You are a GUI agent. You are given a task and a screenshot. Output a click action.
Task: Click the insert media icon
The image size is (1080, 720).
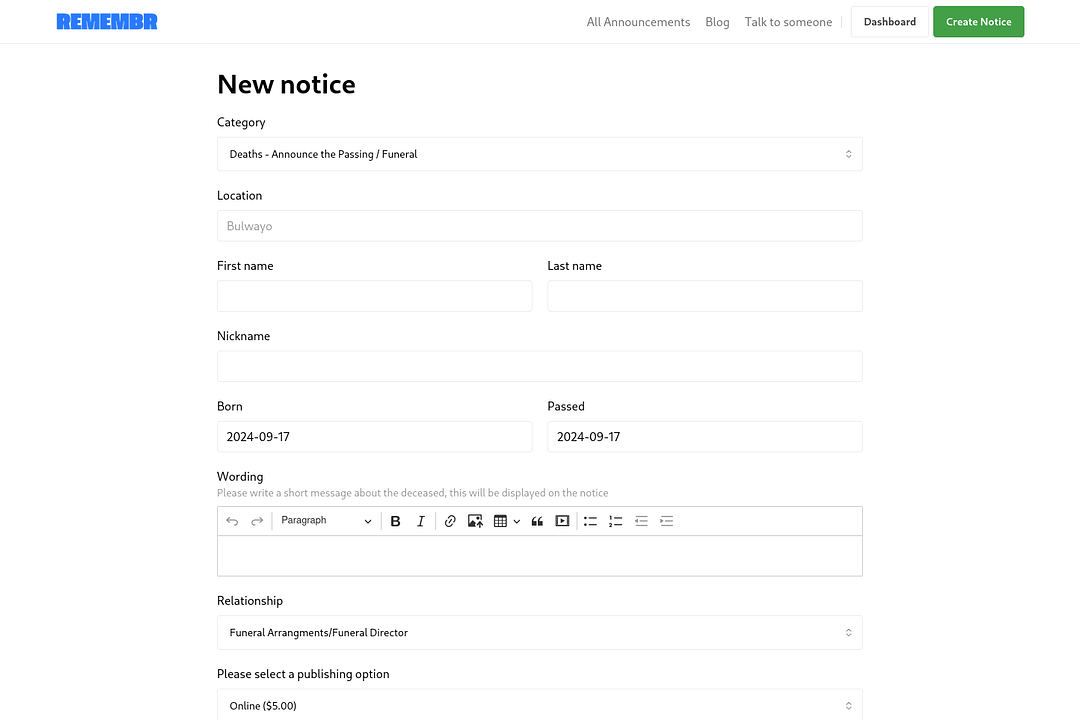(562, 521)
